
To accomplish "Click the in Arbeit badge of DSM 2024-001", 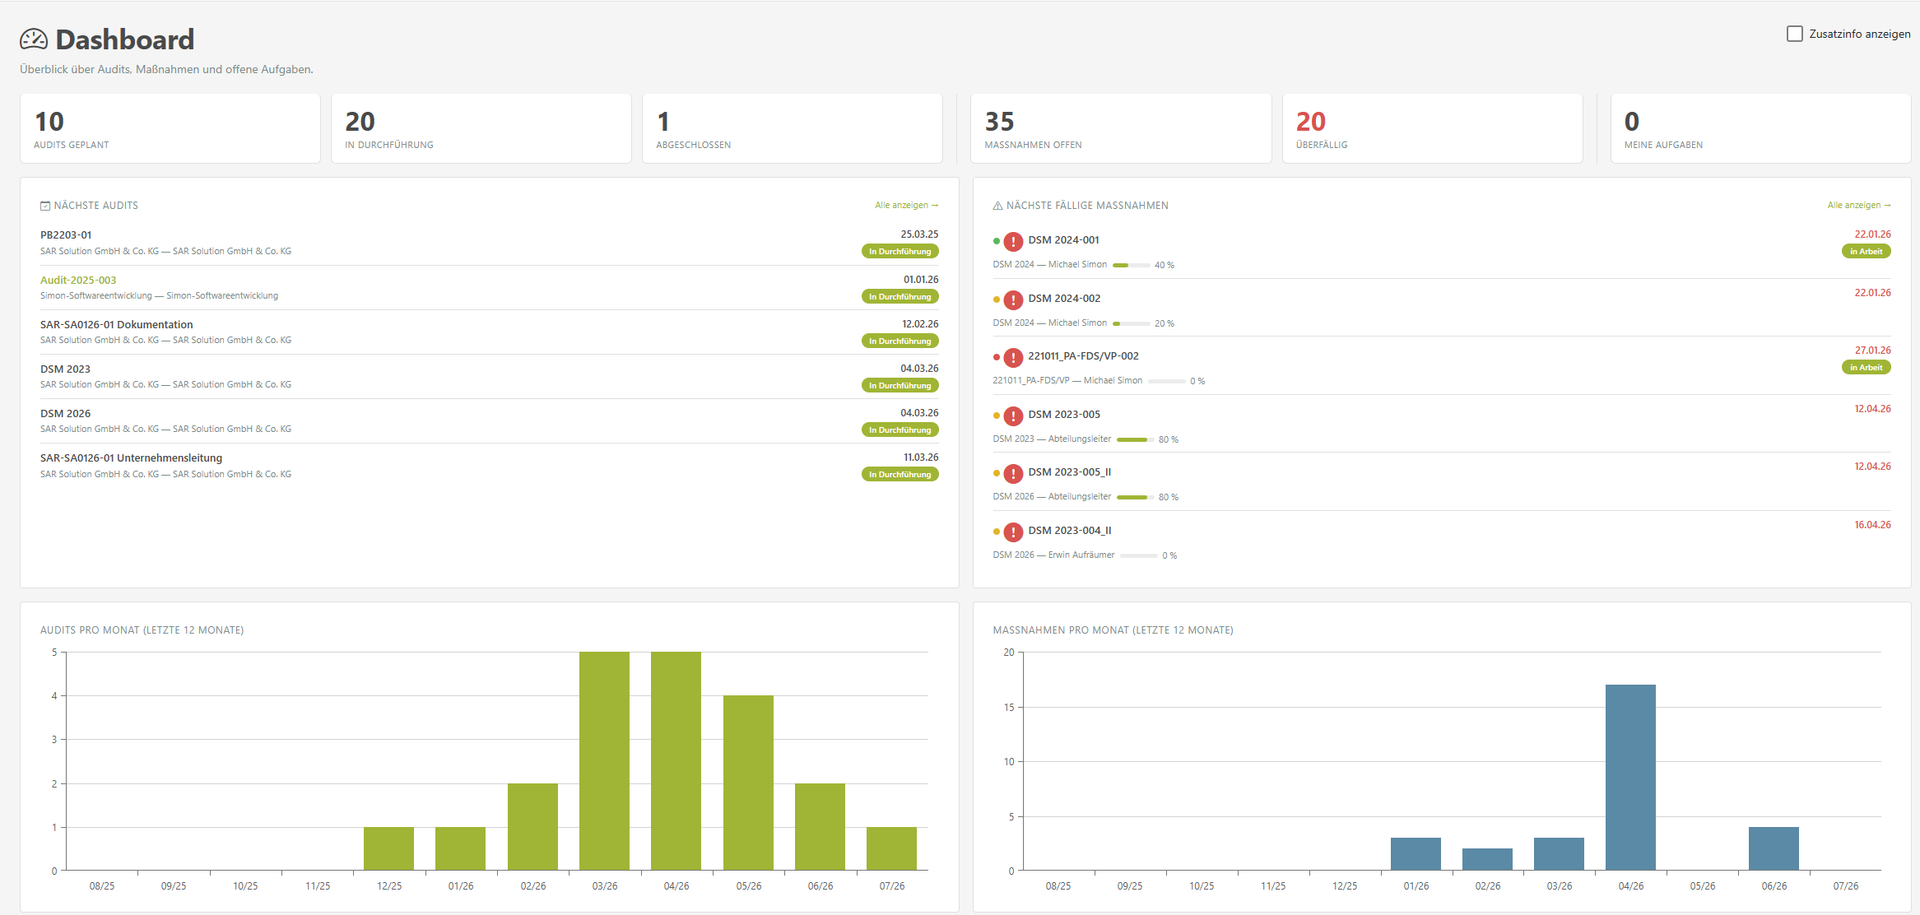I will (x=1866, y=251).
